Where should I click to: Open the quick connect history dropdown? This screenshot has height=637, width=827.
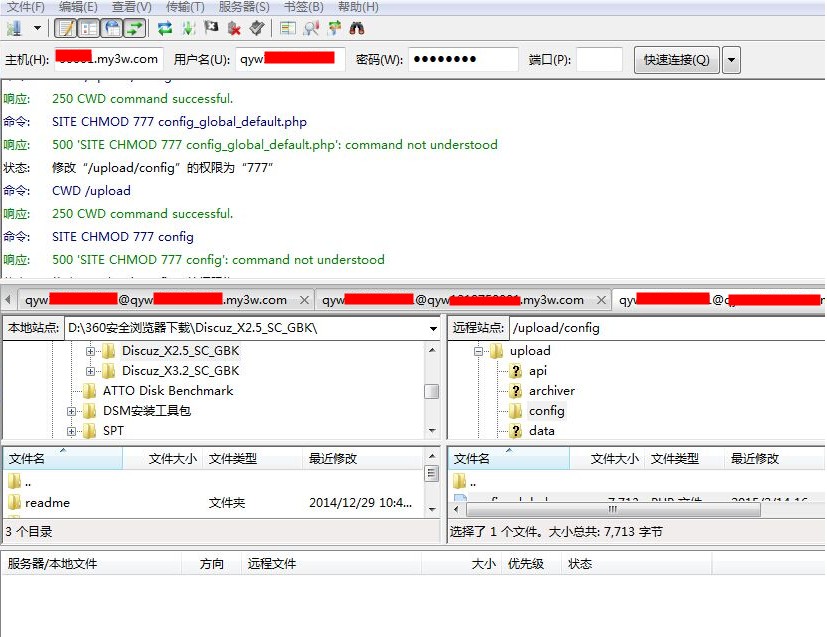pos(731,60)
